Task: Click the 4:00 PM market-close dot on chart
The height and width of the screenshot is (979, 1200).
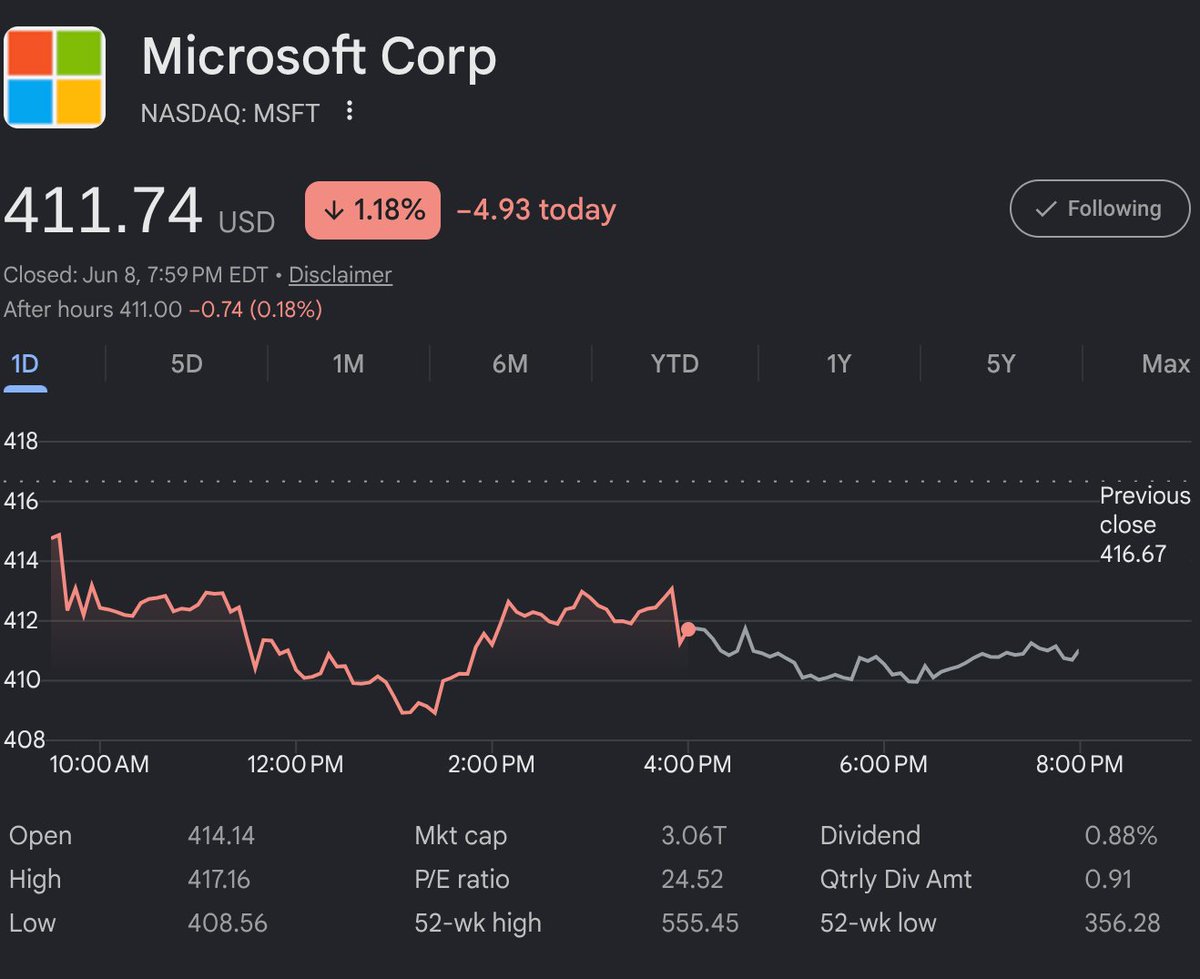Action: [688, 629]
